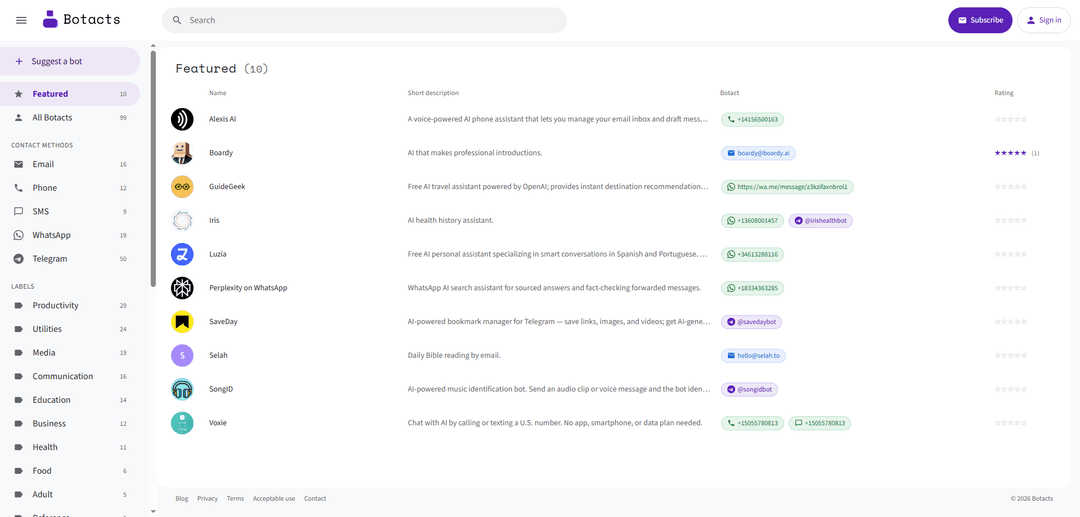The height and width of the screenshot is (517, 1080).
Task: Click Suggest a bot
Action: coord(70,61)
